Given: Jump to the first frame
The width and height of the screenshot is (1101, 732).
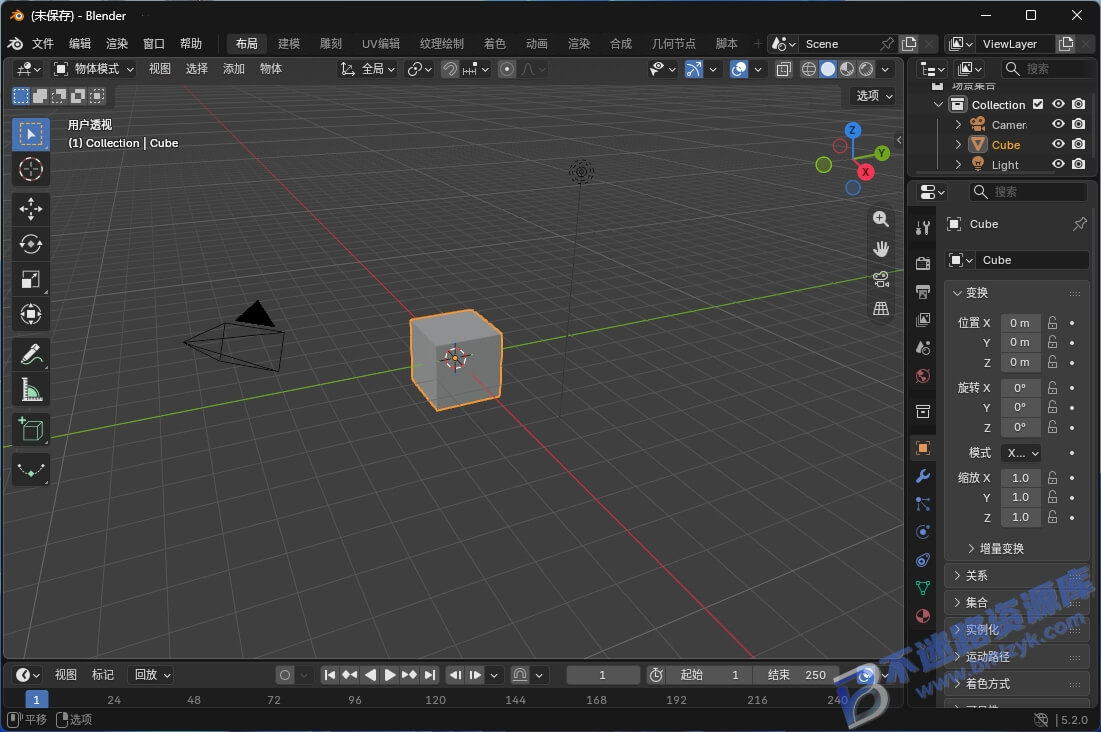Looking at the screenshot, I should click(329, 675).
